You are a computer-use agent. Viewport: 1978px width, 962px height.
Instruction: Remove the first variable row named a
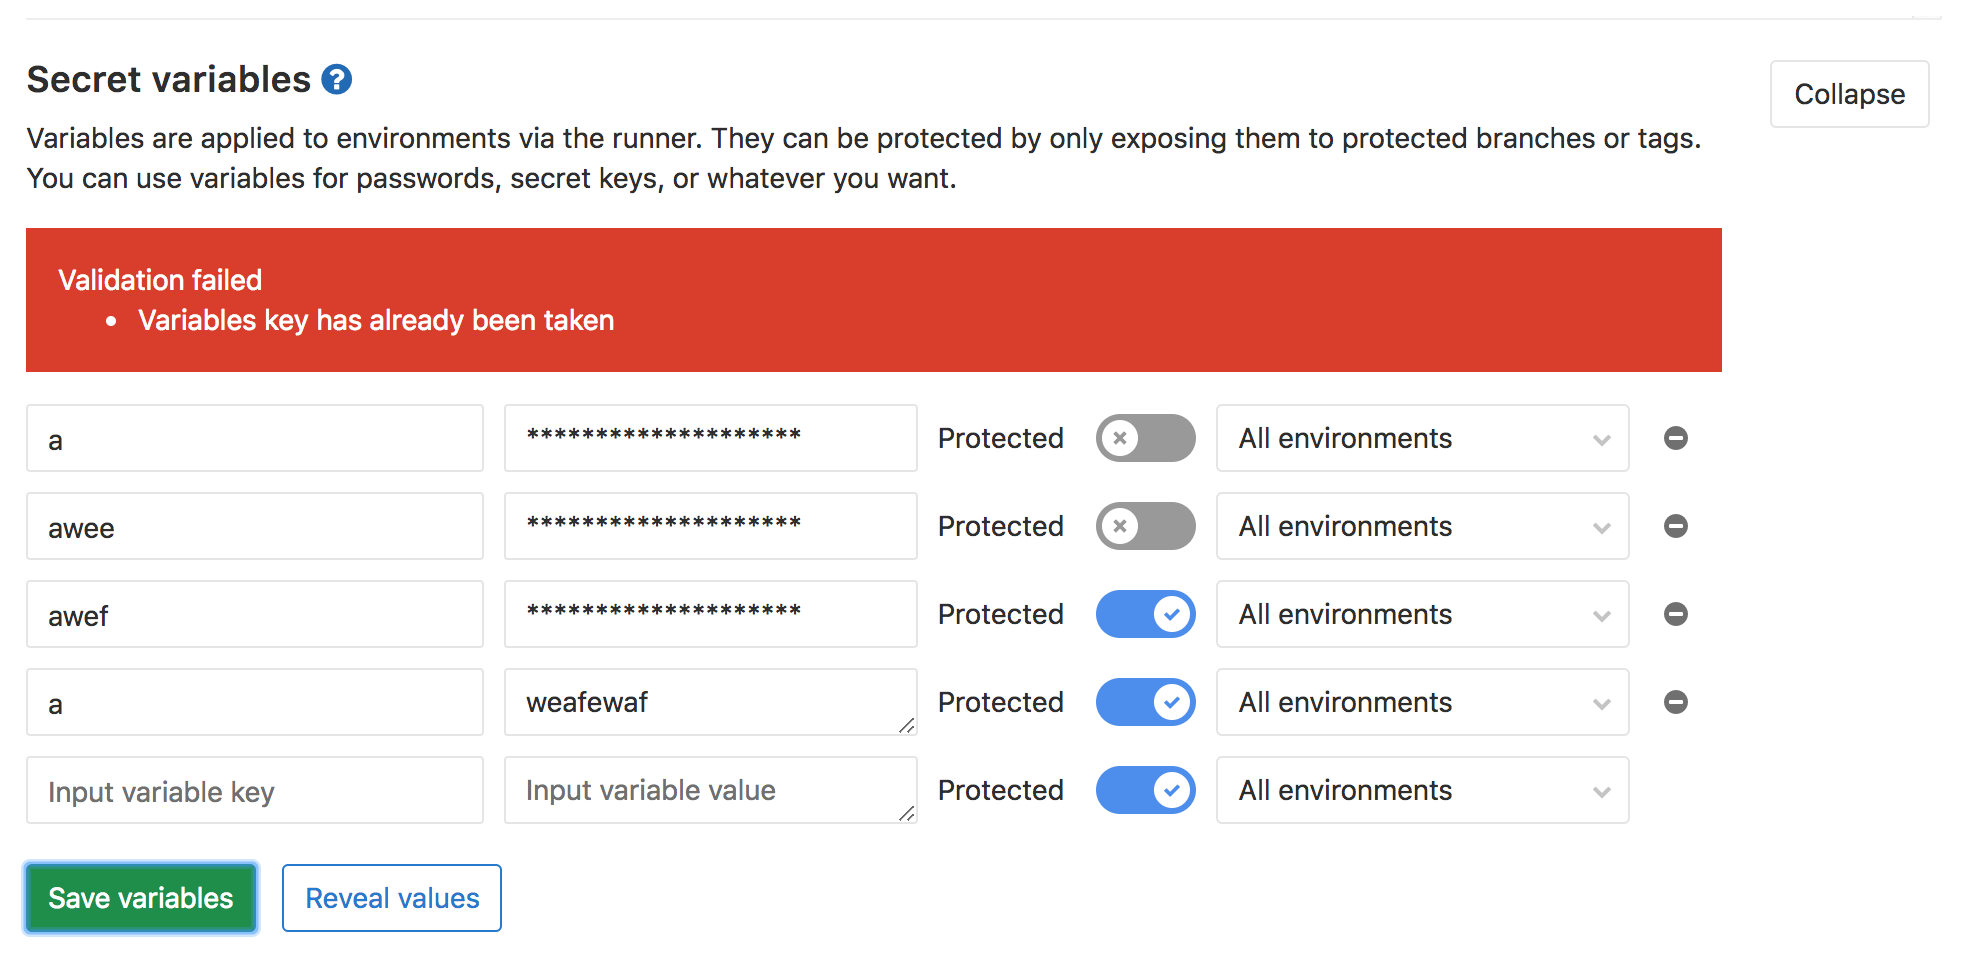(x=1676, y=438)
